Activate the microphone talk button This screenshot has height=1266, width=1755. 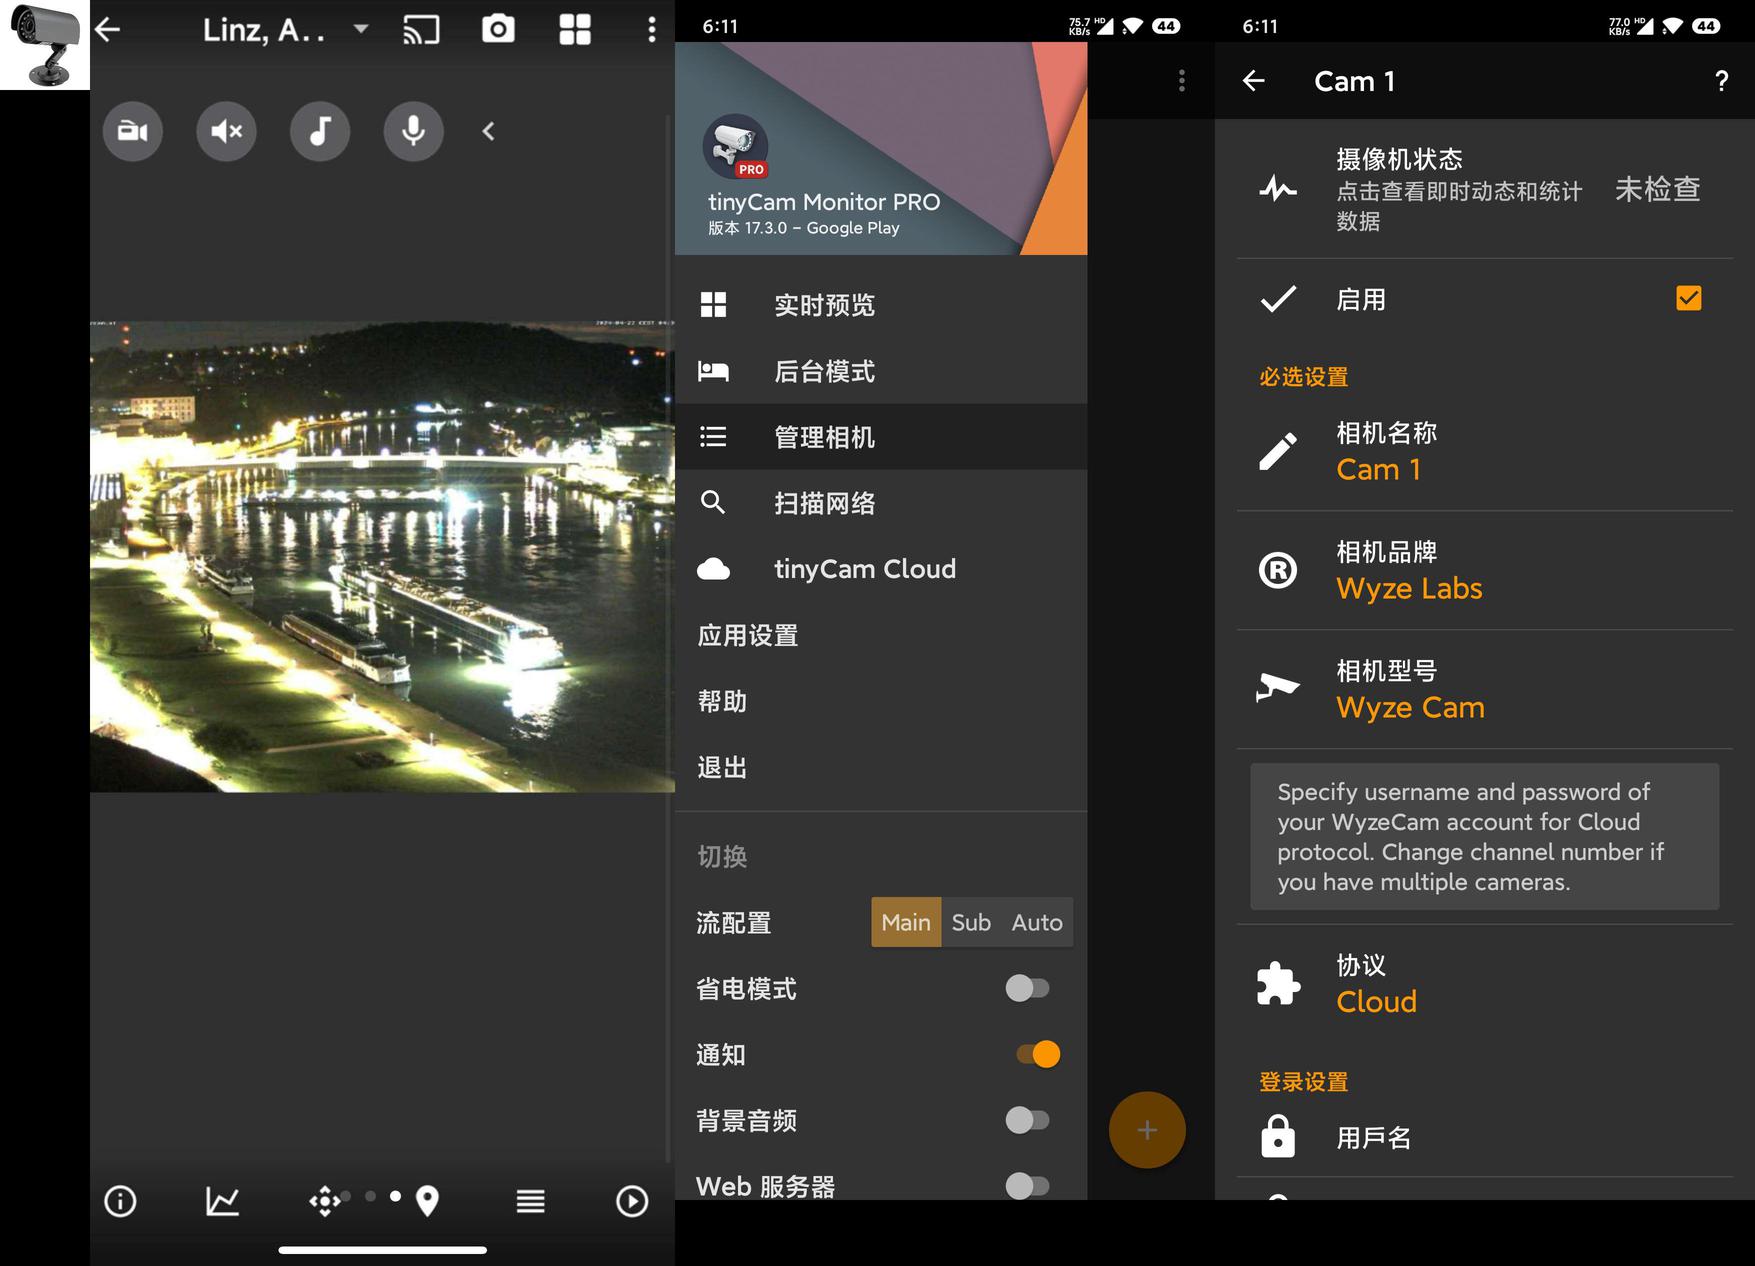click(414, 131)
